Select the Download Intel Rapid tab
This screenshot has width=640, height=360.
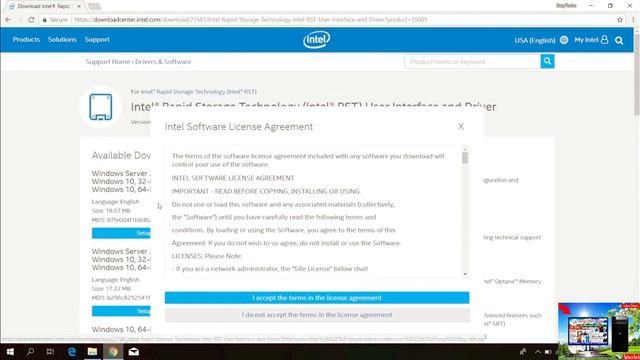[43, 6]
